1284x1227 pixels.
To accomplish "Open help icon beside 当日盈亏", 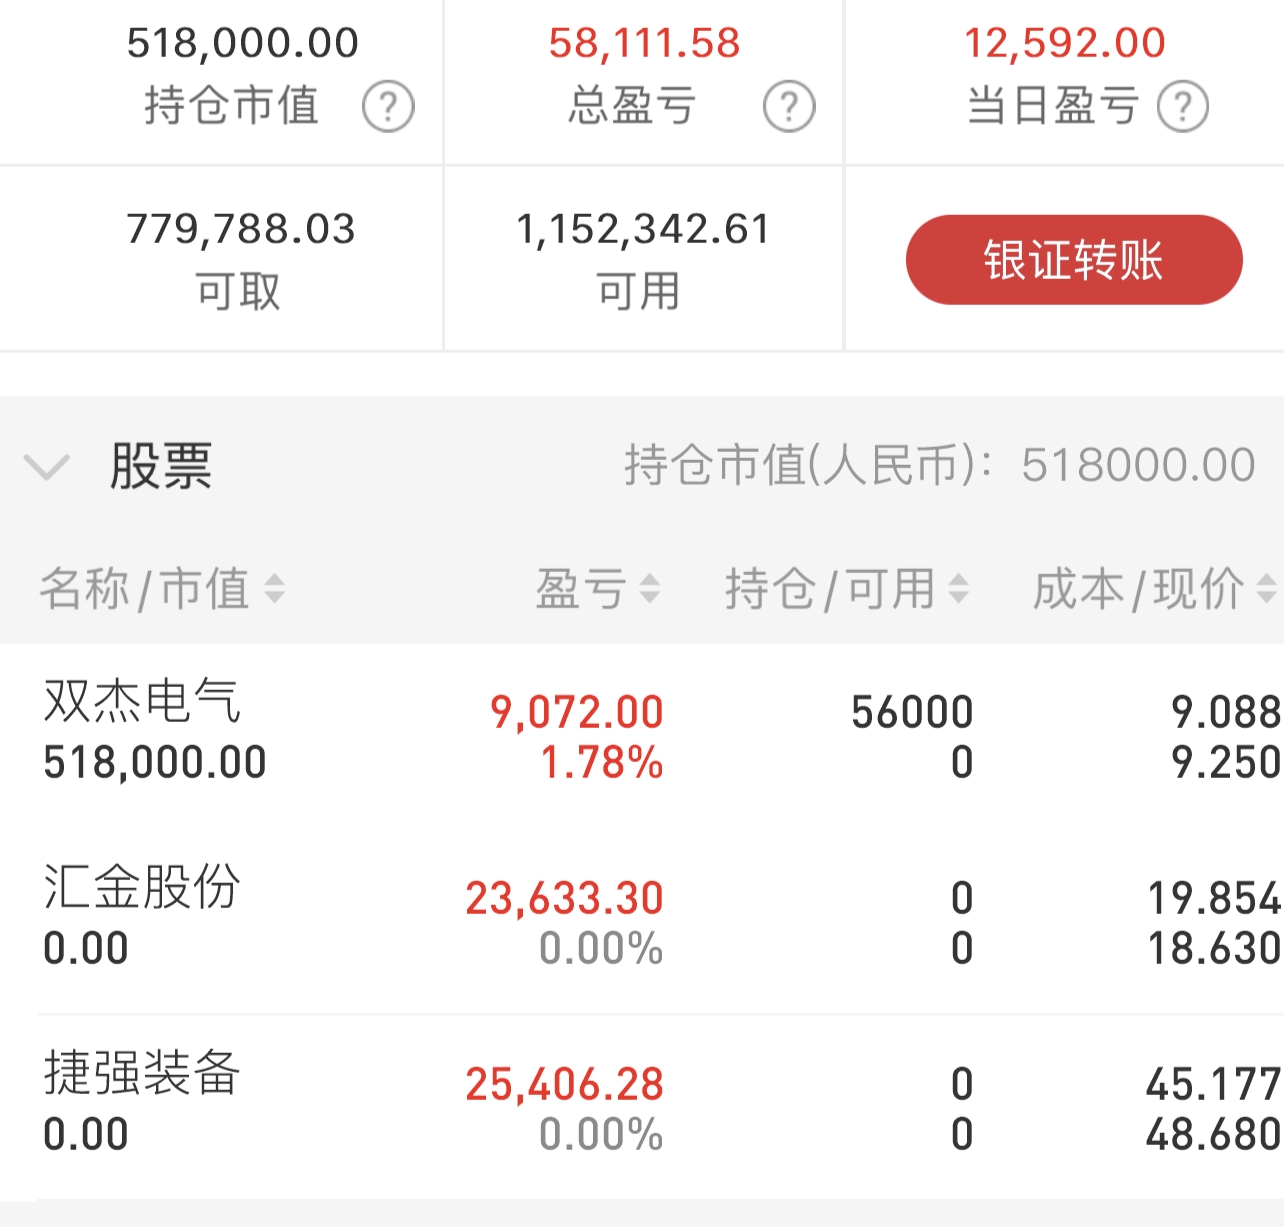I will [1183, 107].
